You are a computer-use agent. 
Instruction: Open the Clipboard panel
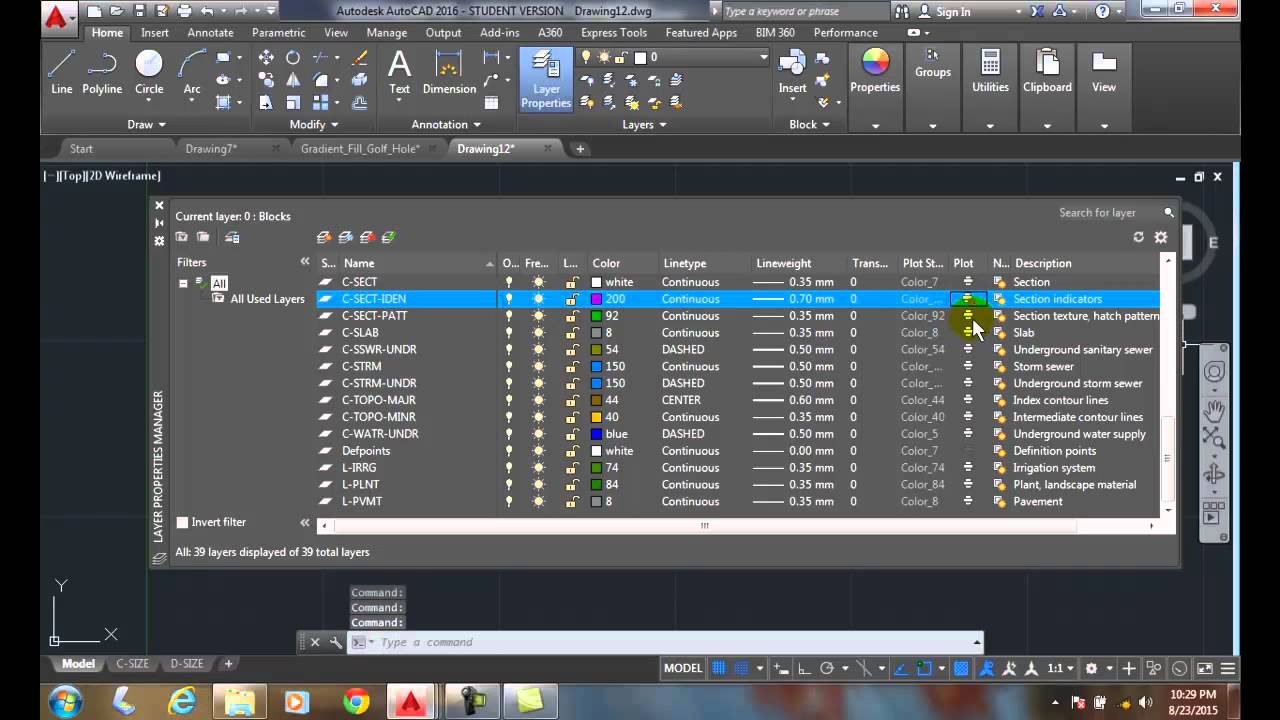(x=1047, y=72)
